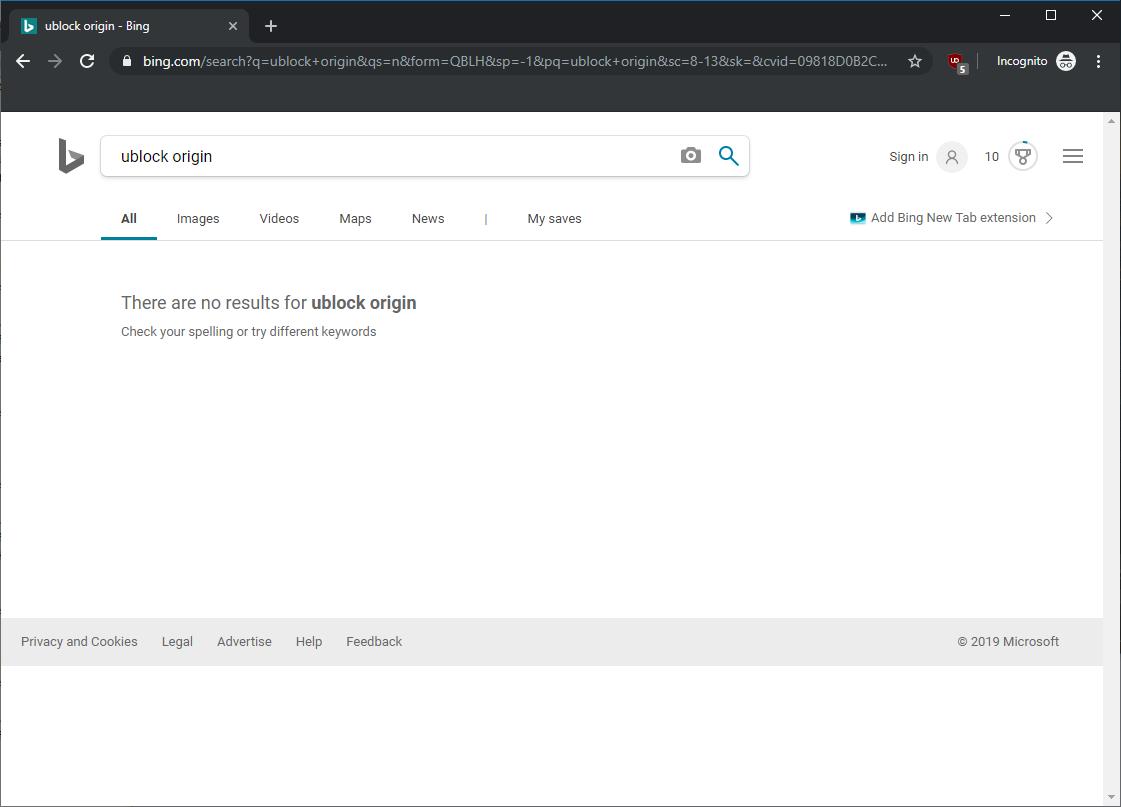Open Microsoft Rewards trophy icon
1121x807 pixels.
pyautogui.click(x=1023, y=156)
